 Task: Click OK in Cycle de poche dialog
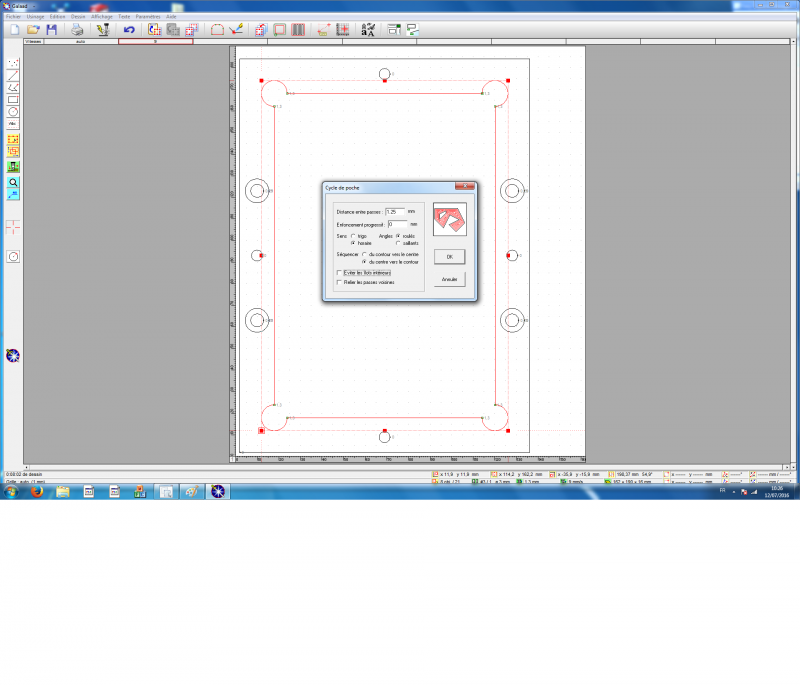[x=449, y=257]
